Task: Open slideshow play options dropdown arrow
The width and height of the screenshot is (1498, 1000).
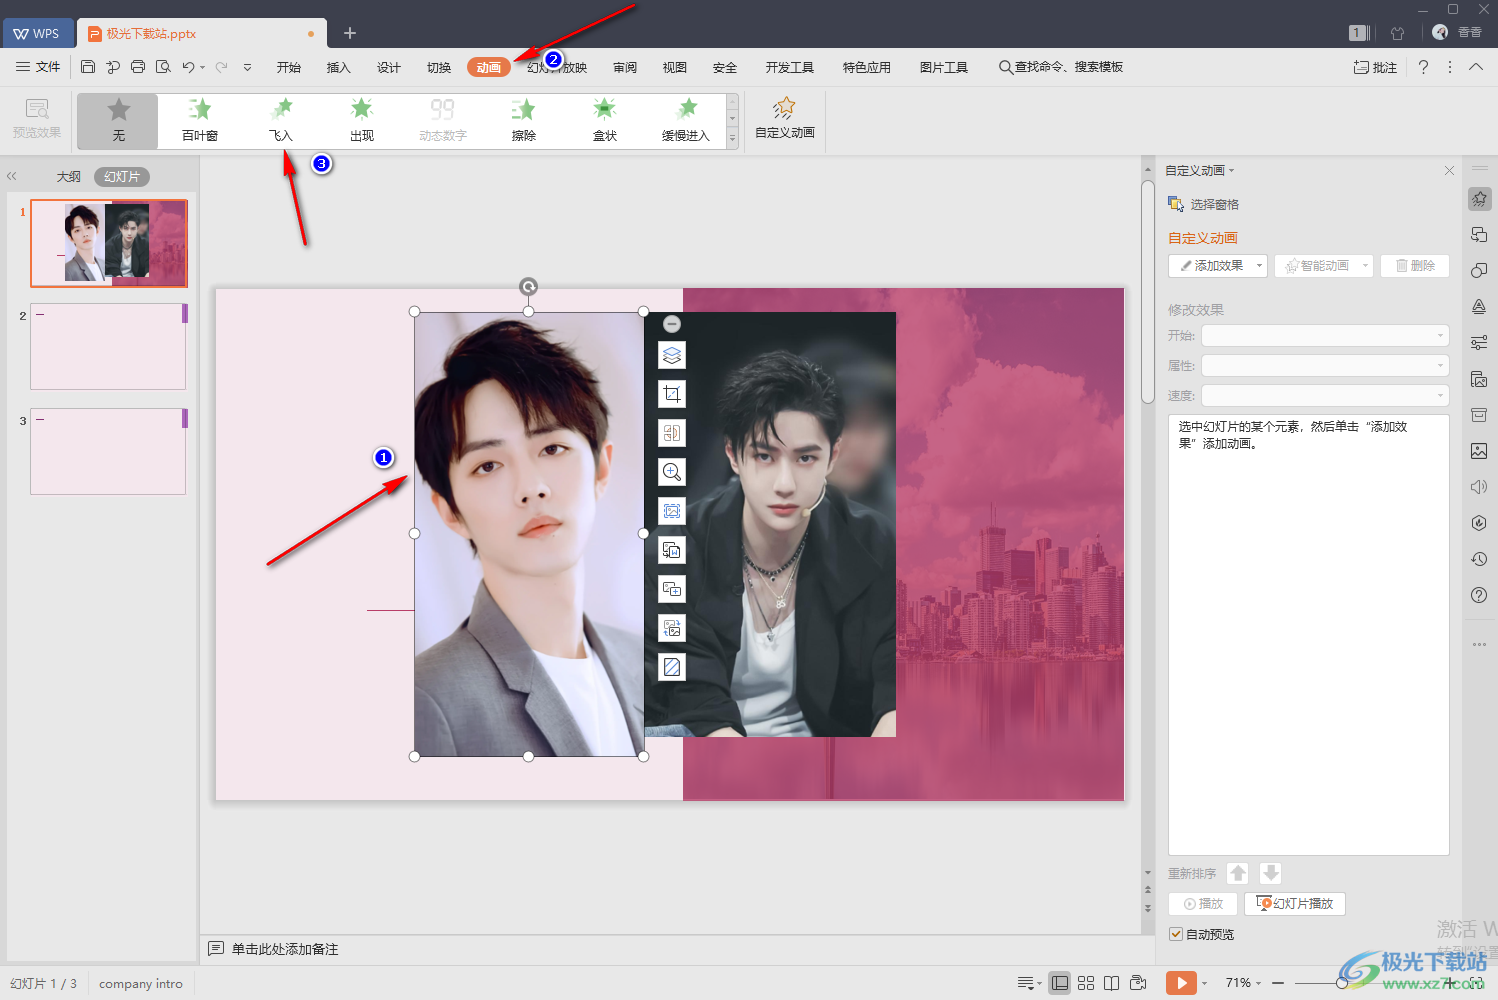Action: [1204, 983]
